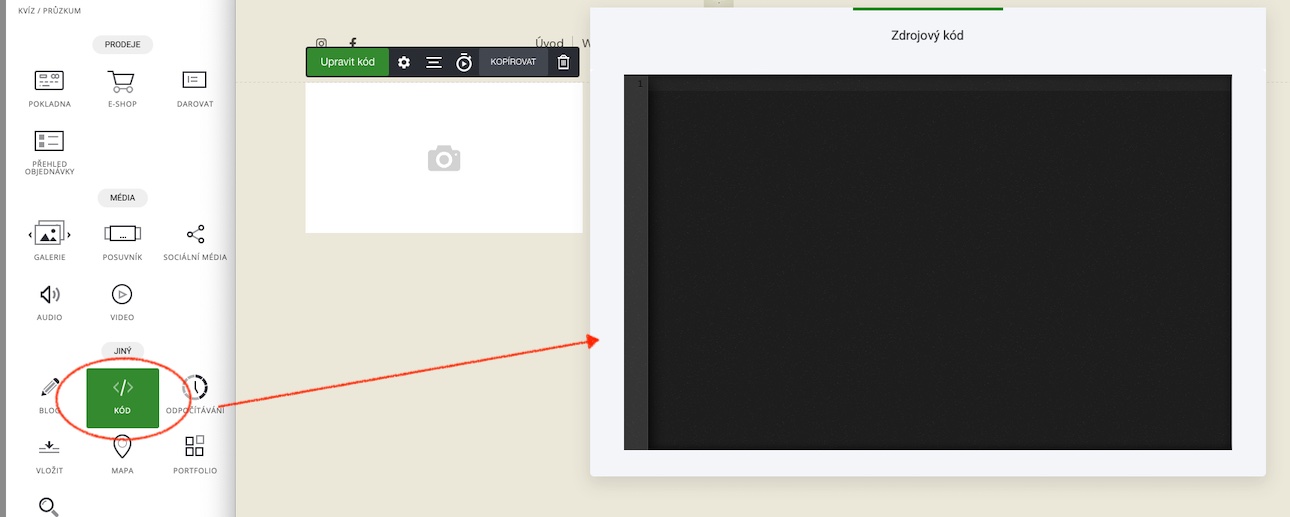Click the PRODEJE category label
This screenshot has height=517, width=1290.
point(122,44)
